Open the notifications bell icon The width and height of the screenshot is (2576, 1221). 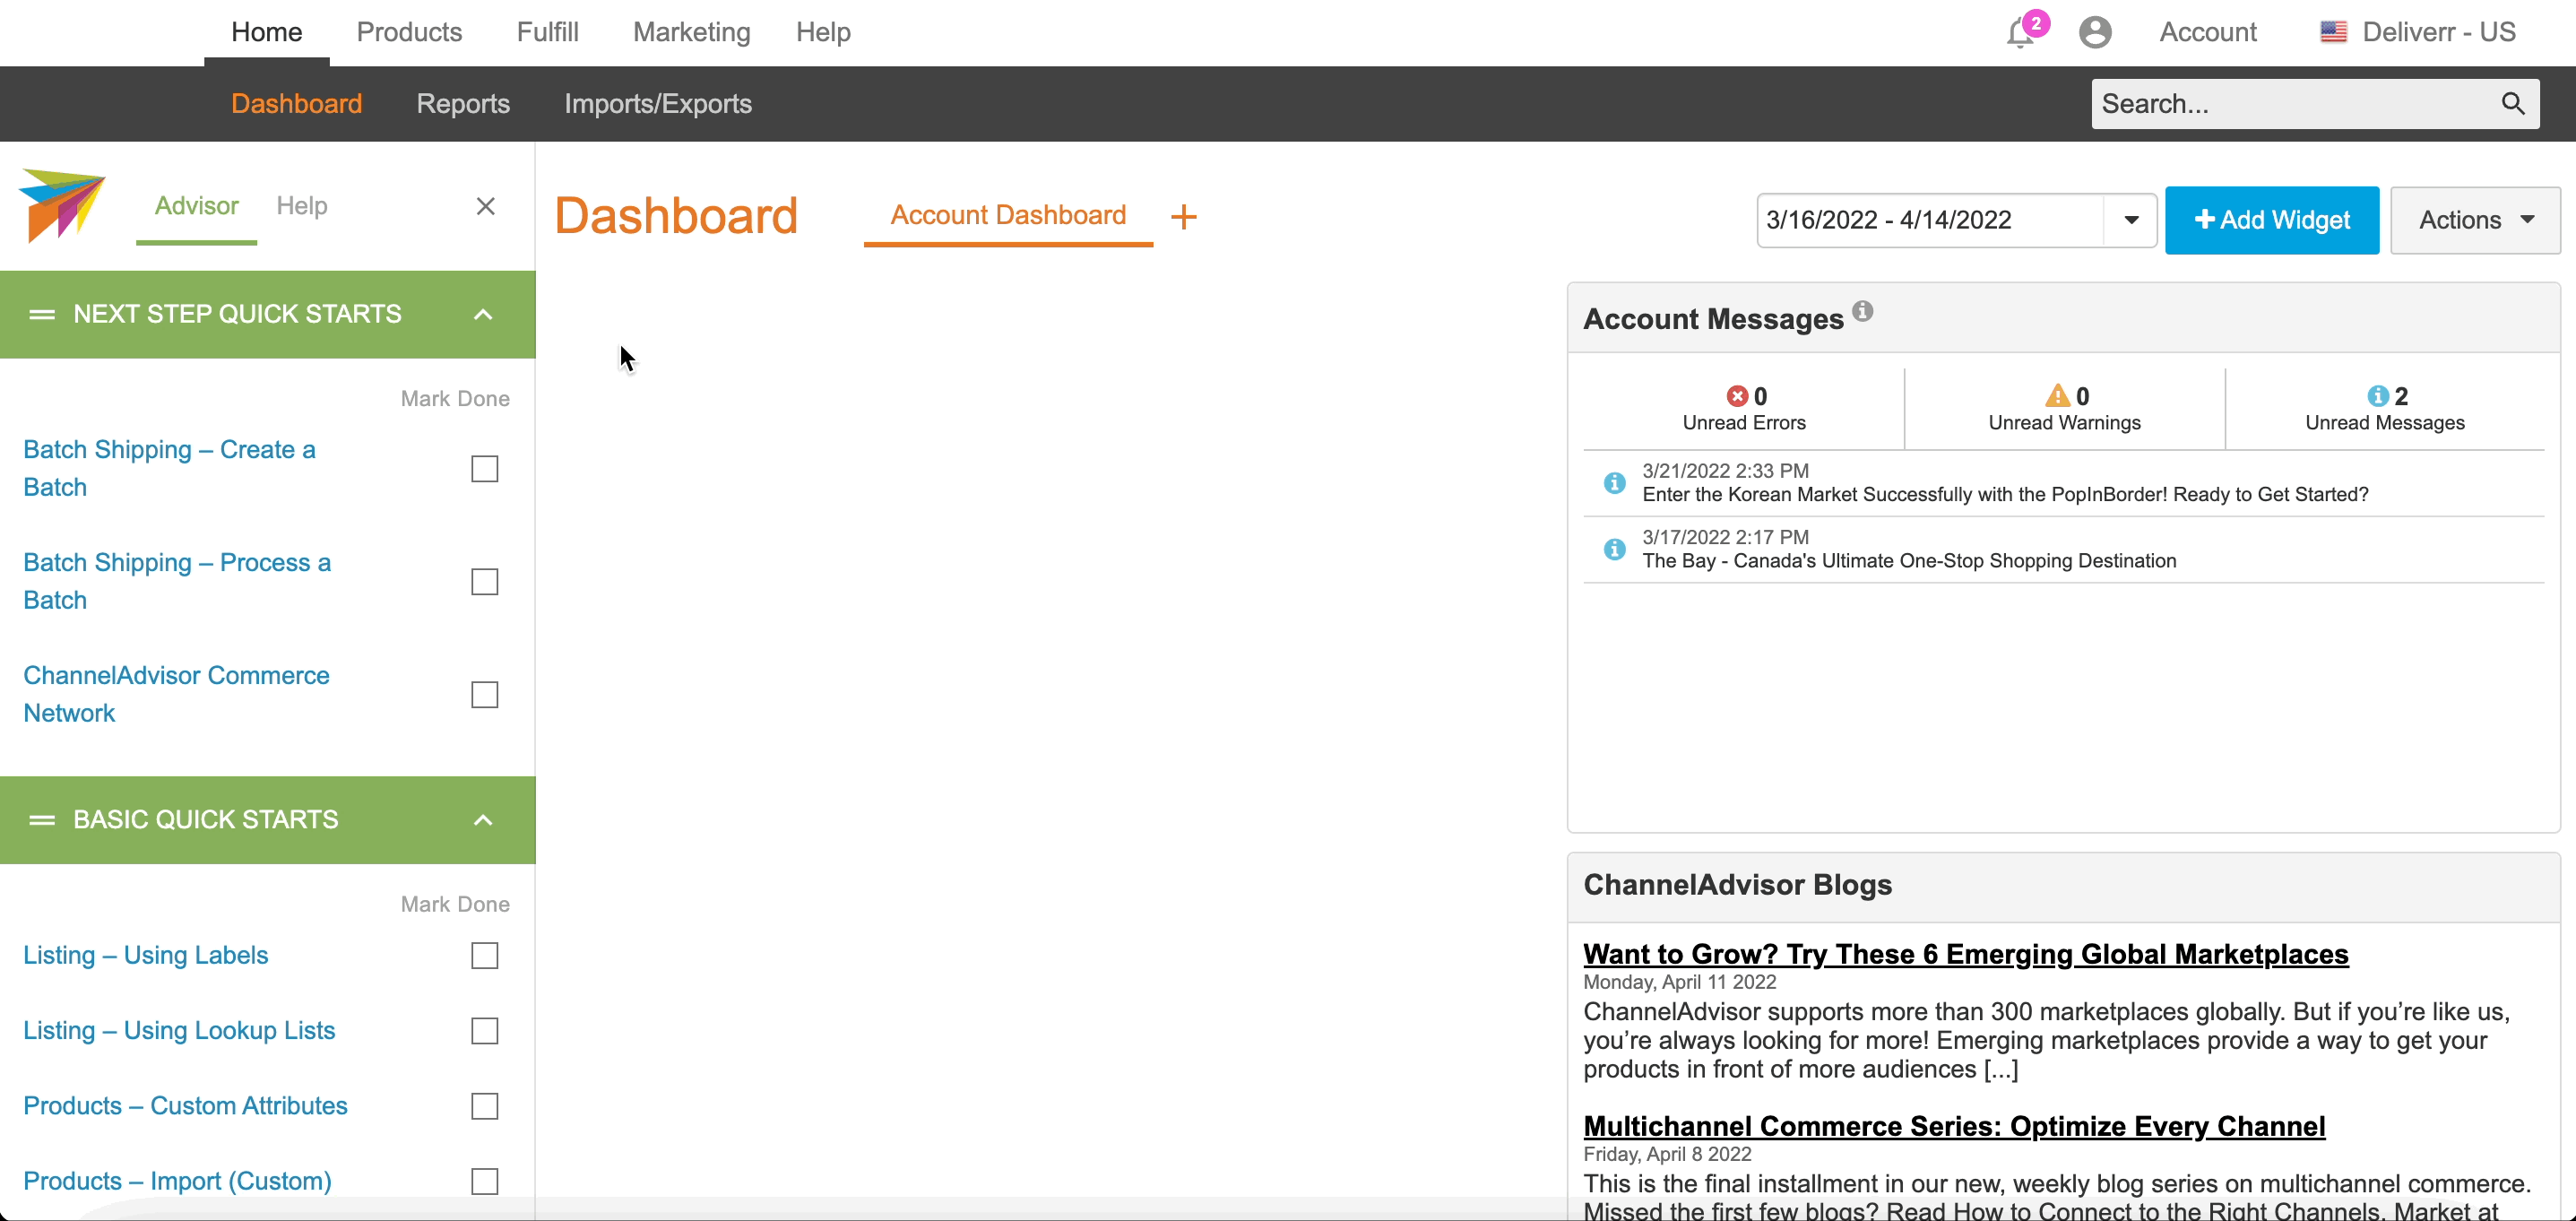pos(2020,33)
